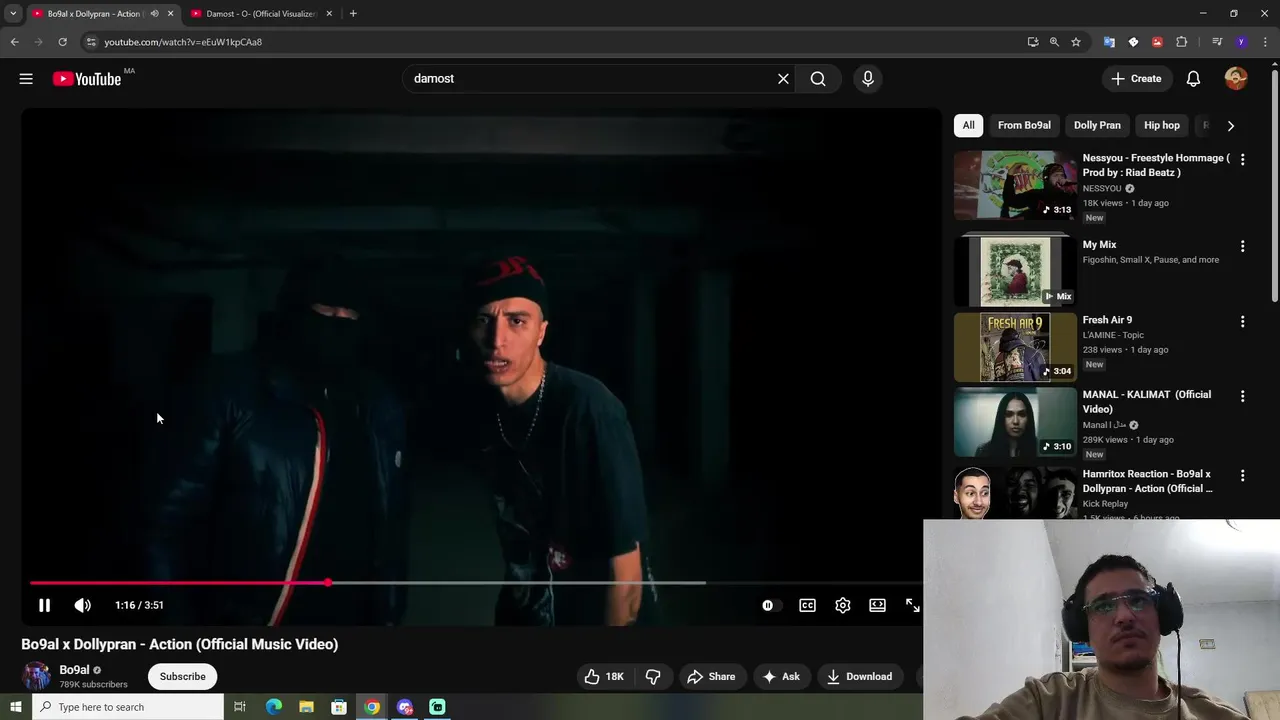Open options for MANAL - KALIMAT video
Screen dimensions: 1280x720
(x=1242, y=397)
